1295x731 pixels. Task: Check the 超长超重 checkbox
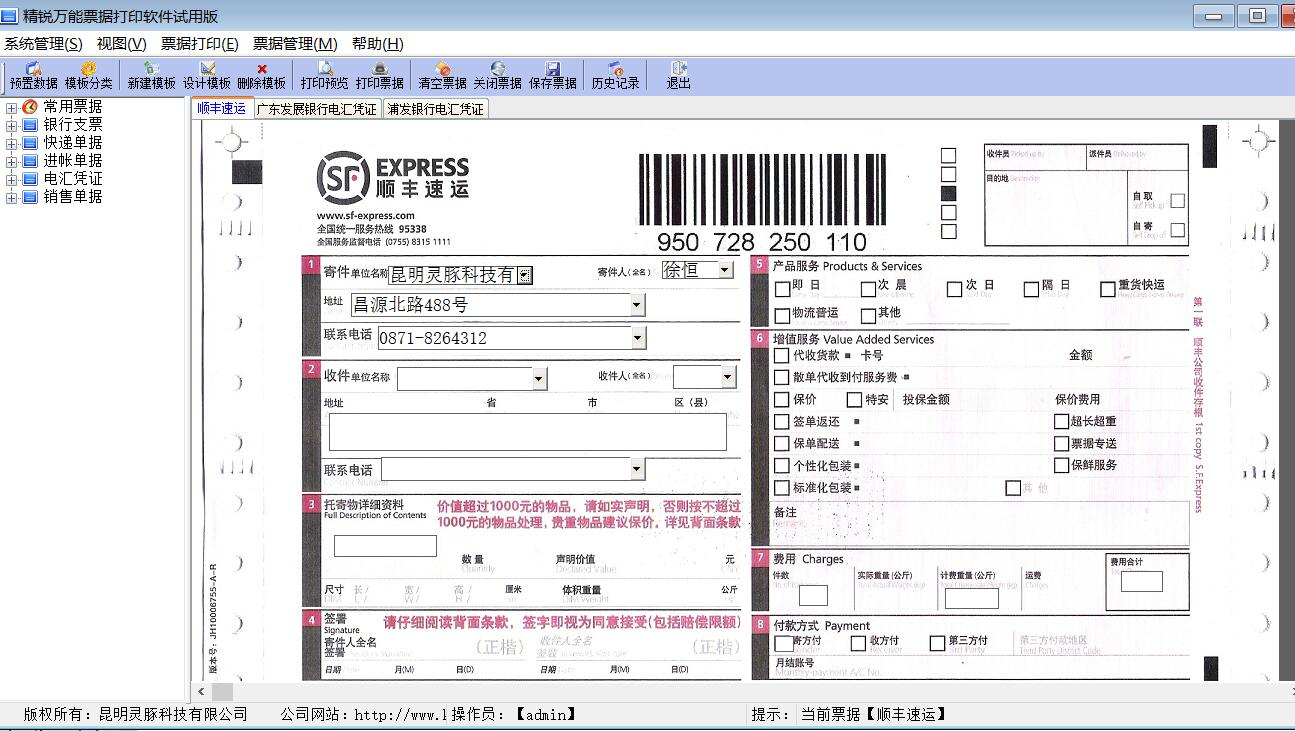pos(1061,422)
